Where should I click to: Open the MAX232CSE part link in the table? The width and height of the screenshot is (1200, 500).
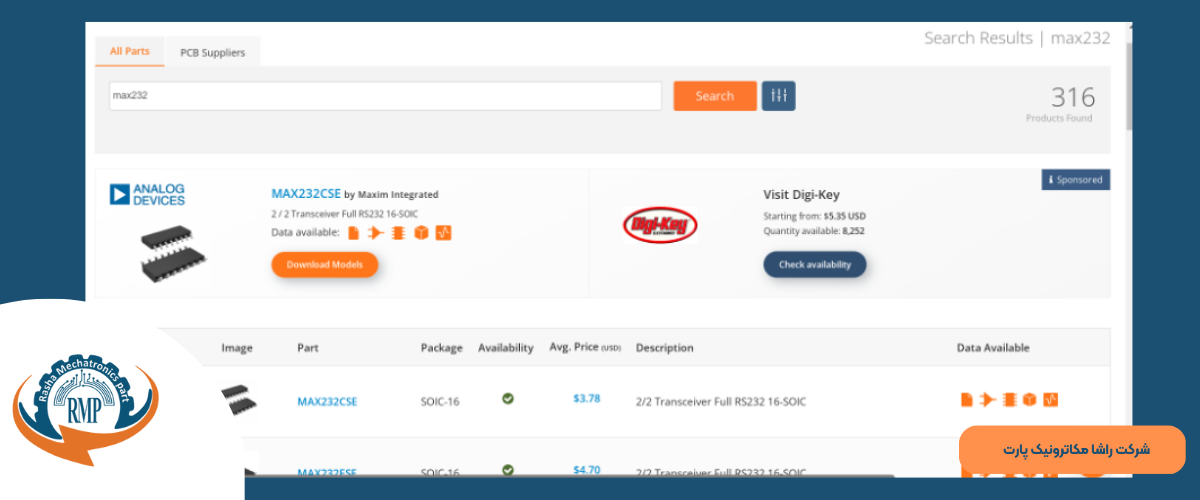[327, 402]
